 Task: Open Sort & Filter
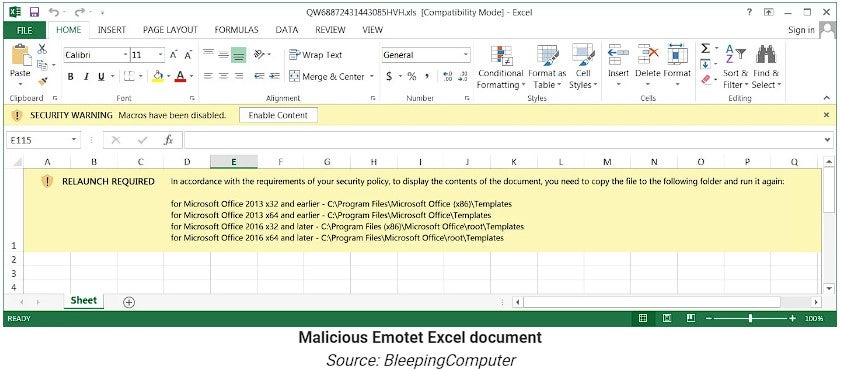(735, 67)
